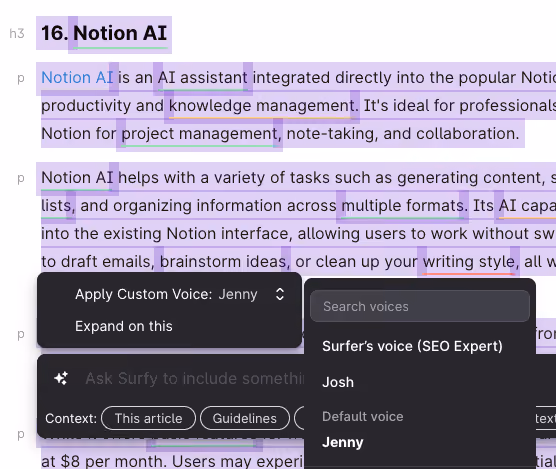The image size is (556, 469).
Task: Click the h3 block tag label
Action: pyautogui.click(x=17, y=34)
